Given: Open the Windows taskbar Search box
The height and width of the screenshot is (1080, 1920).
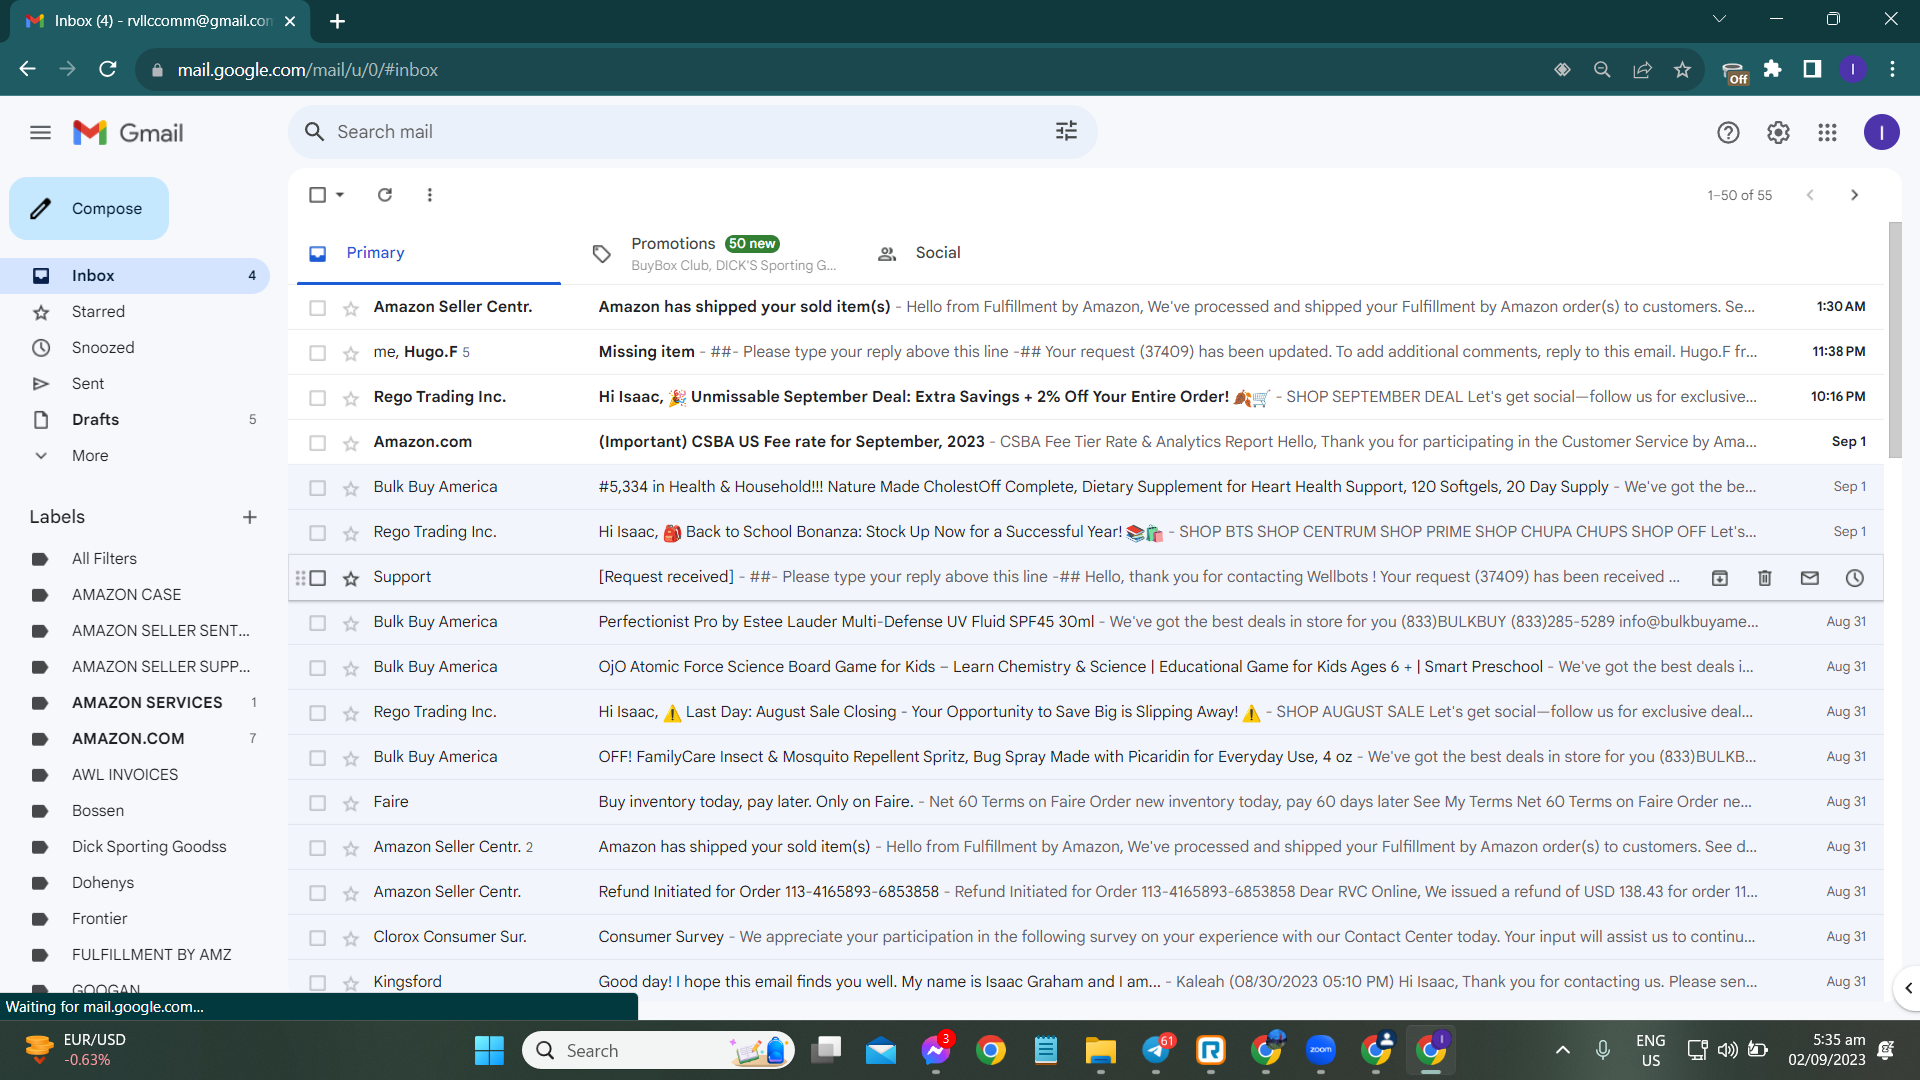Looking at the screenshot, I should point(658,1050).
